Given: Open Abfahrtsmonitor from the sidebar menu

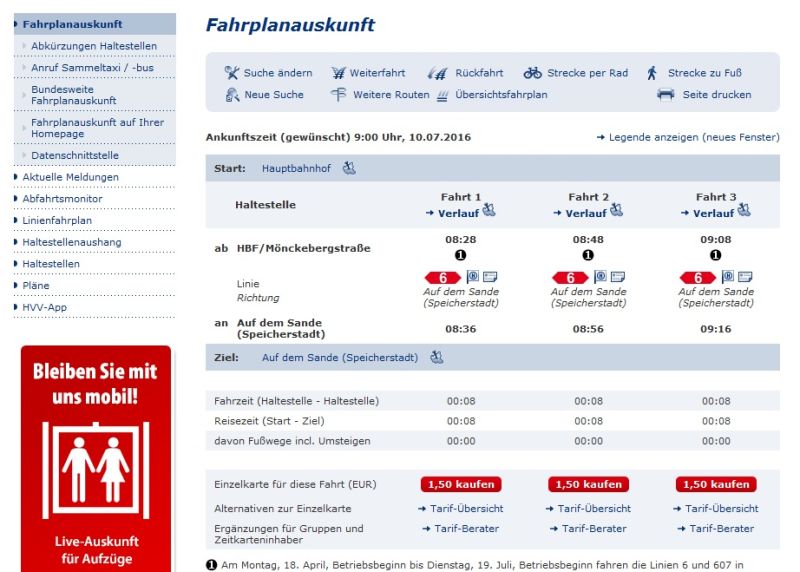Looking at the screenshot, I should click(x=62, y=199).
